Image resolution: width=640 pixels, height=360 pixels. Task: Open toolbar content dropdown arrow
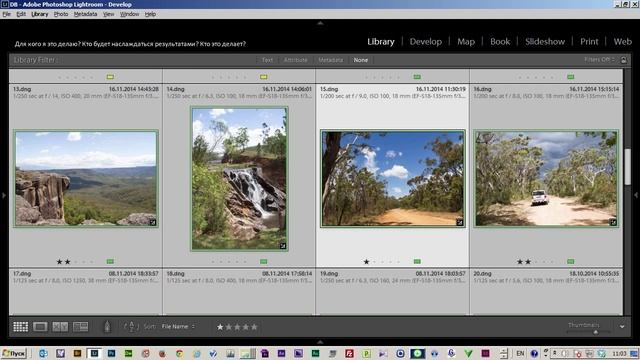tap(622, 327)
